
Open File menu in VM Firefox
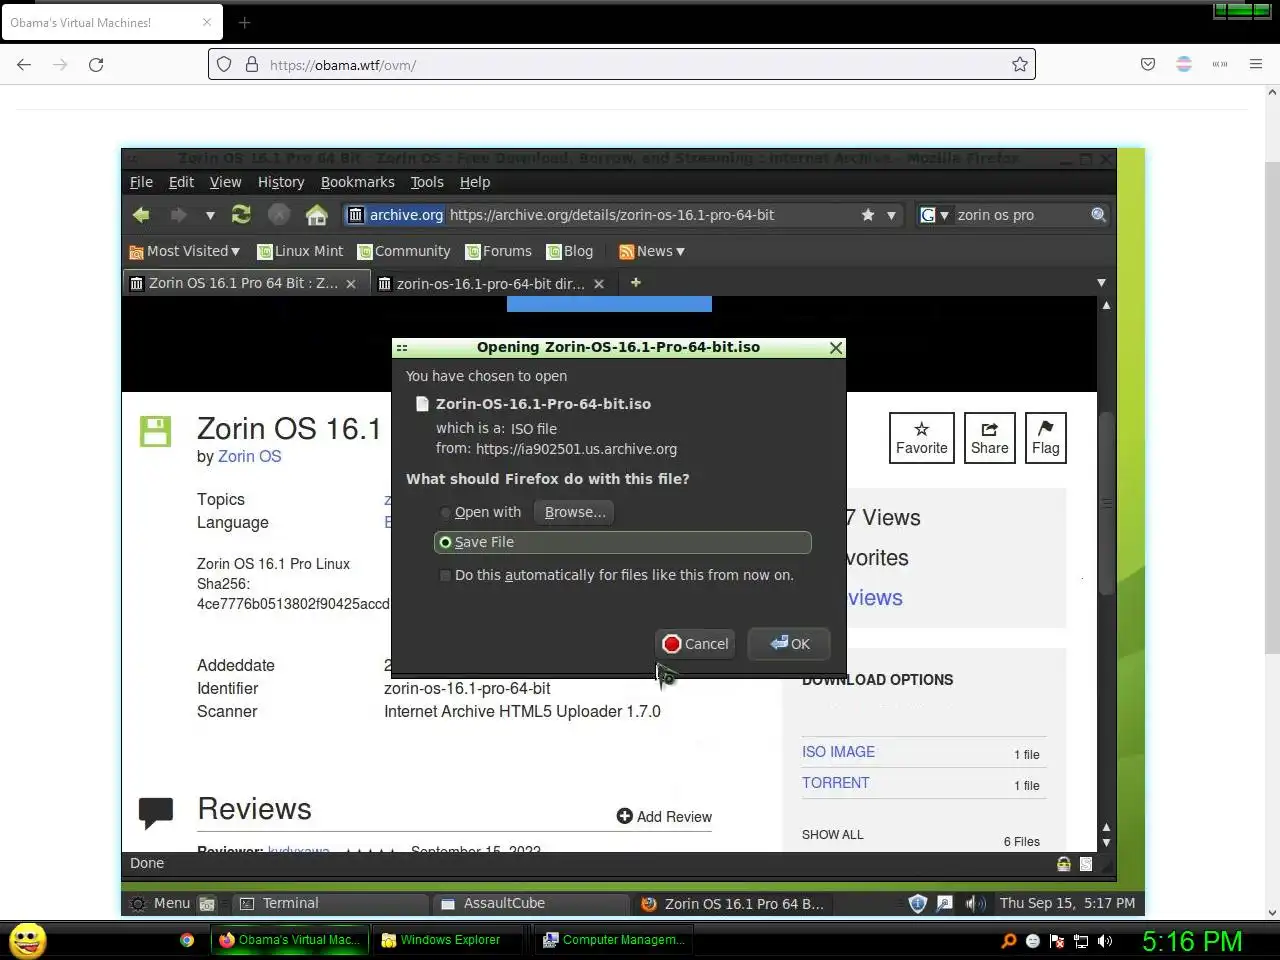click(141, 182)
